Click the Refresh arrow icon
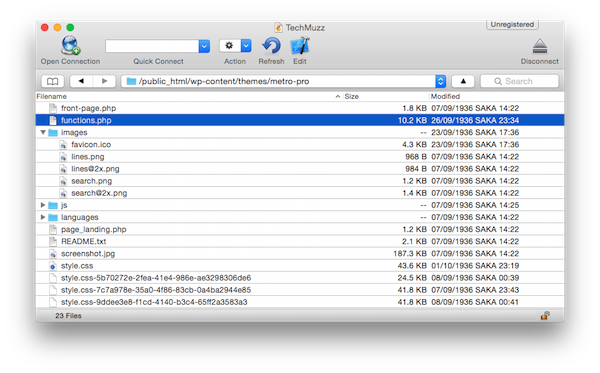Screen dimensions: 600x373 tap(271, 46)
